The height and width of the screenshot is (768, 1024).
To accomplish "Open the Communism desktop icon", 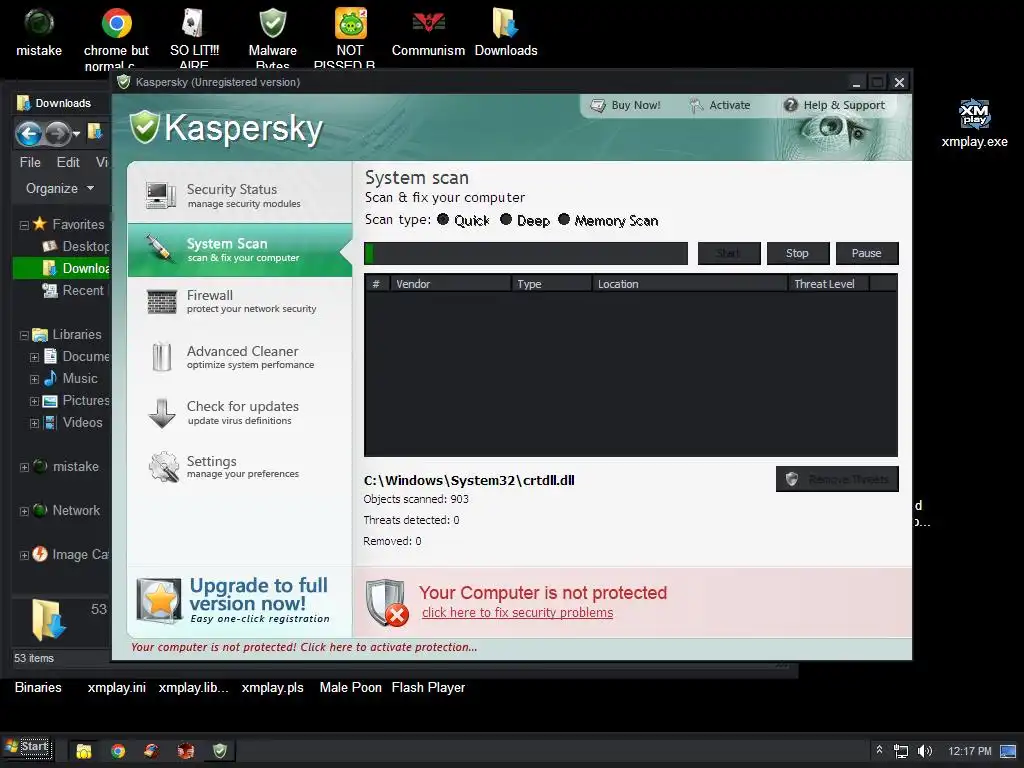I will [x=428, y=24].
